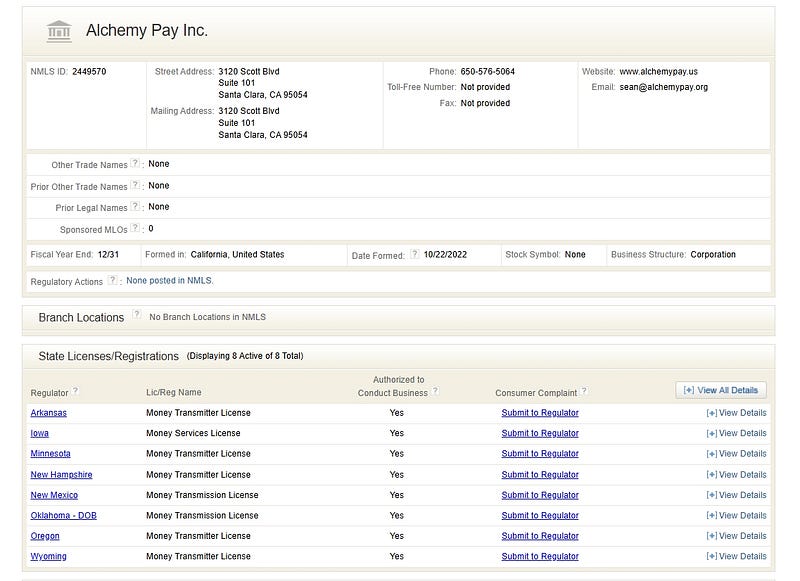Viewport: 800px width, 581px height.
Task: Click the Stock Symbol value 'None'
Action: click(575, 255)
